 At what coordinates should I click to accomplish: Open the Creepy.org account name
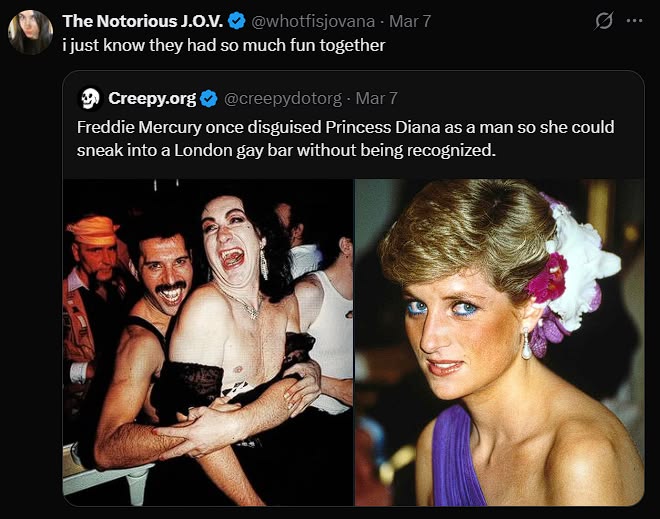pos(153,98)
